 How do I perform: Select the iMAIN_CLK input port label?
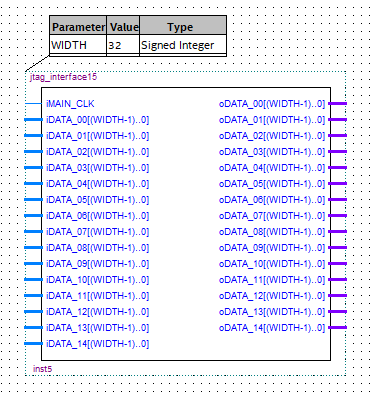coord(70,104)
